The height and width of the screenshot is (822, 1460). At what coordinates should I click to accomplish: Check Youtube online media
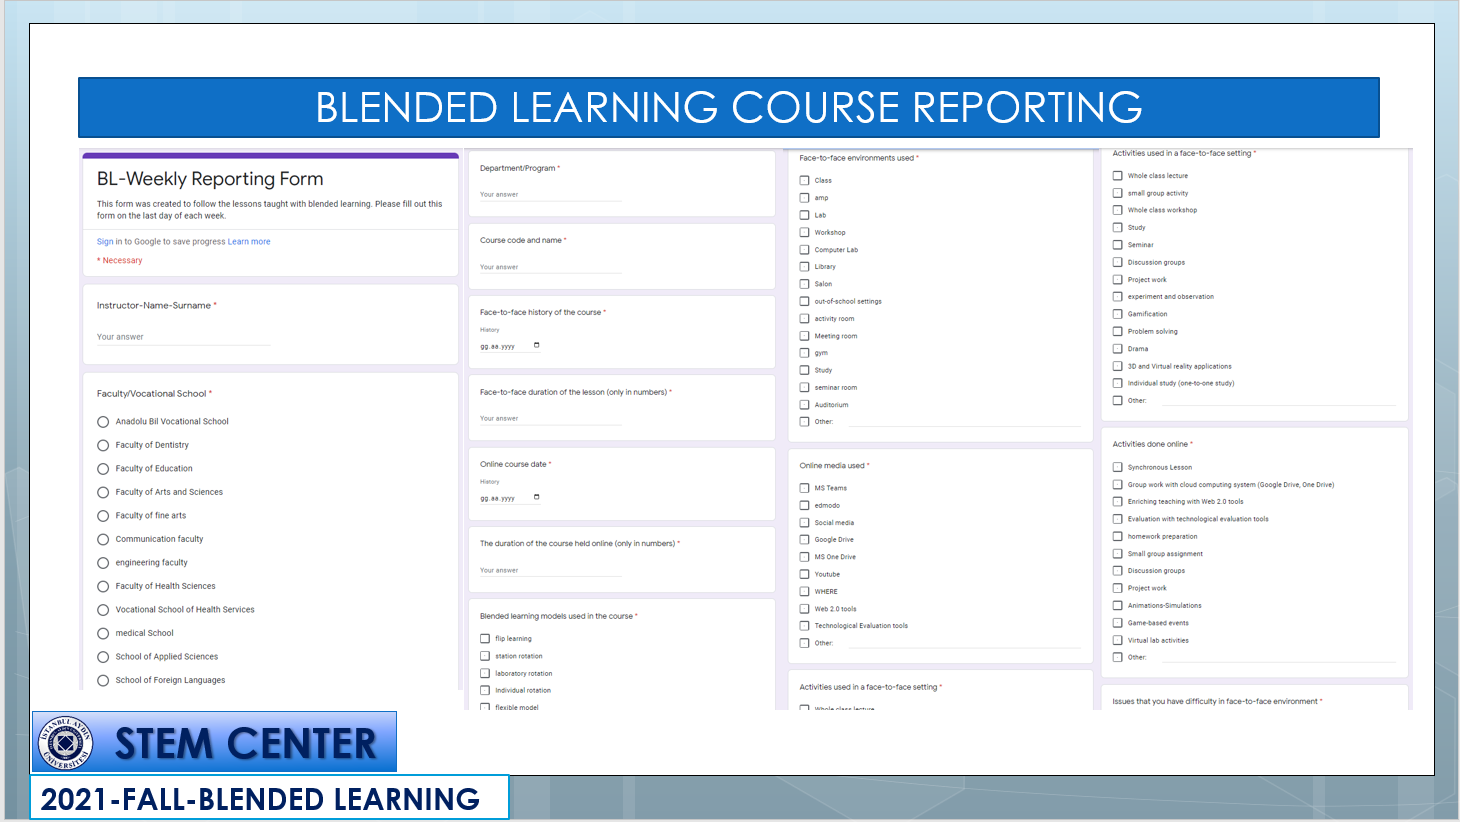(804, 574)
